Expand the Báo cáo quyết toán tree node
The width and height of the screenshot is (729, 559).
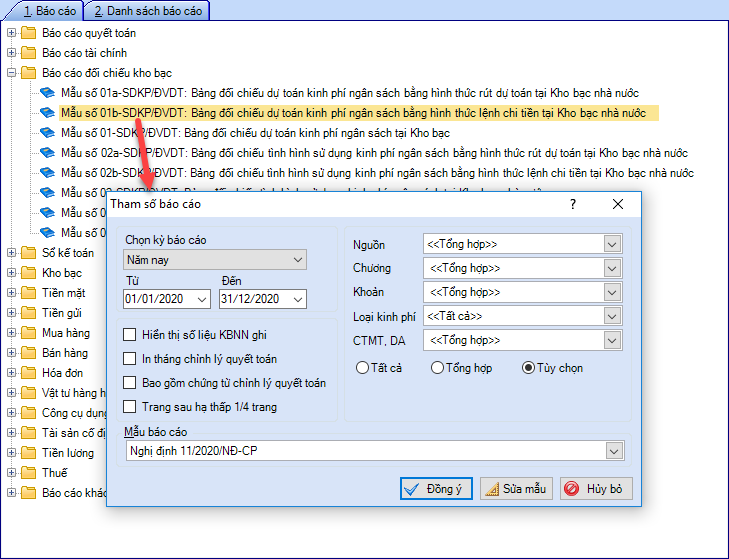coord(11,33)
